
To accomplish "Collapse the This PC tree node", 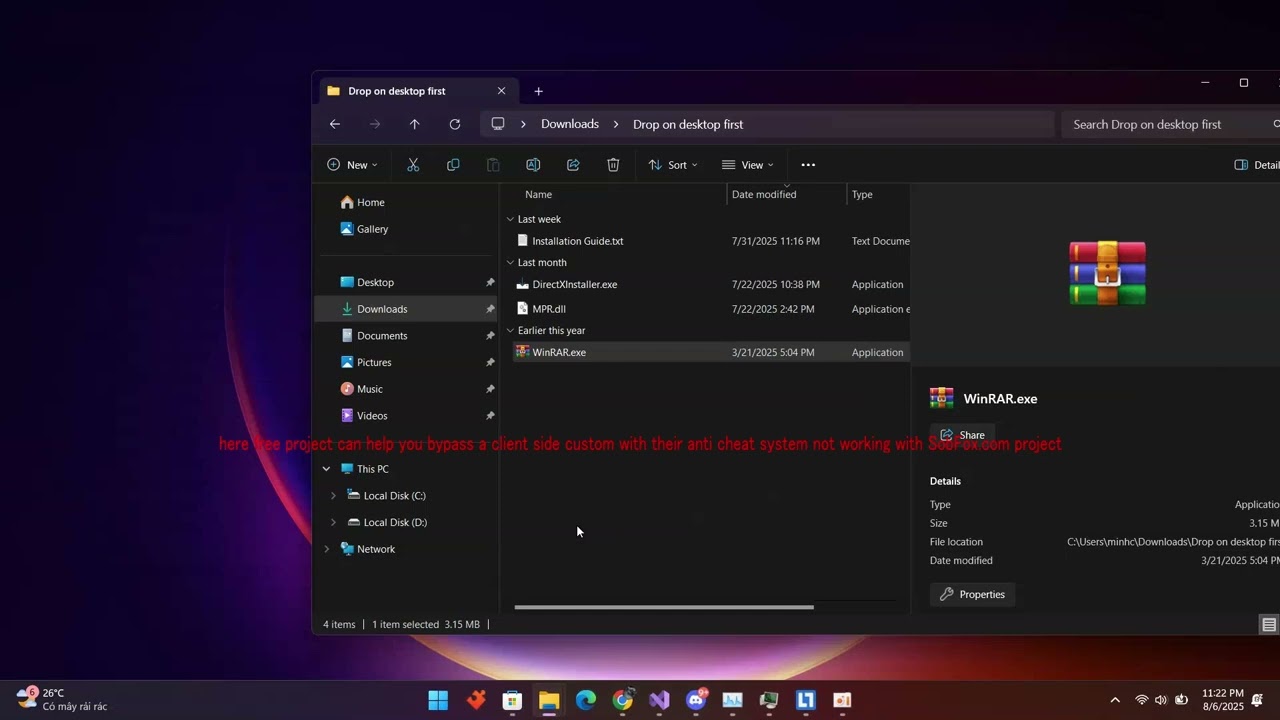I will click(326, 469).
